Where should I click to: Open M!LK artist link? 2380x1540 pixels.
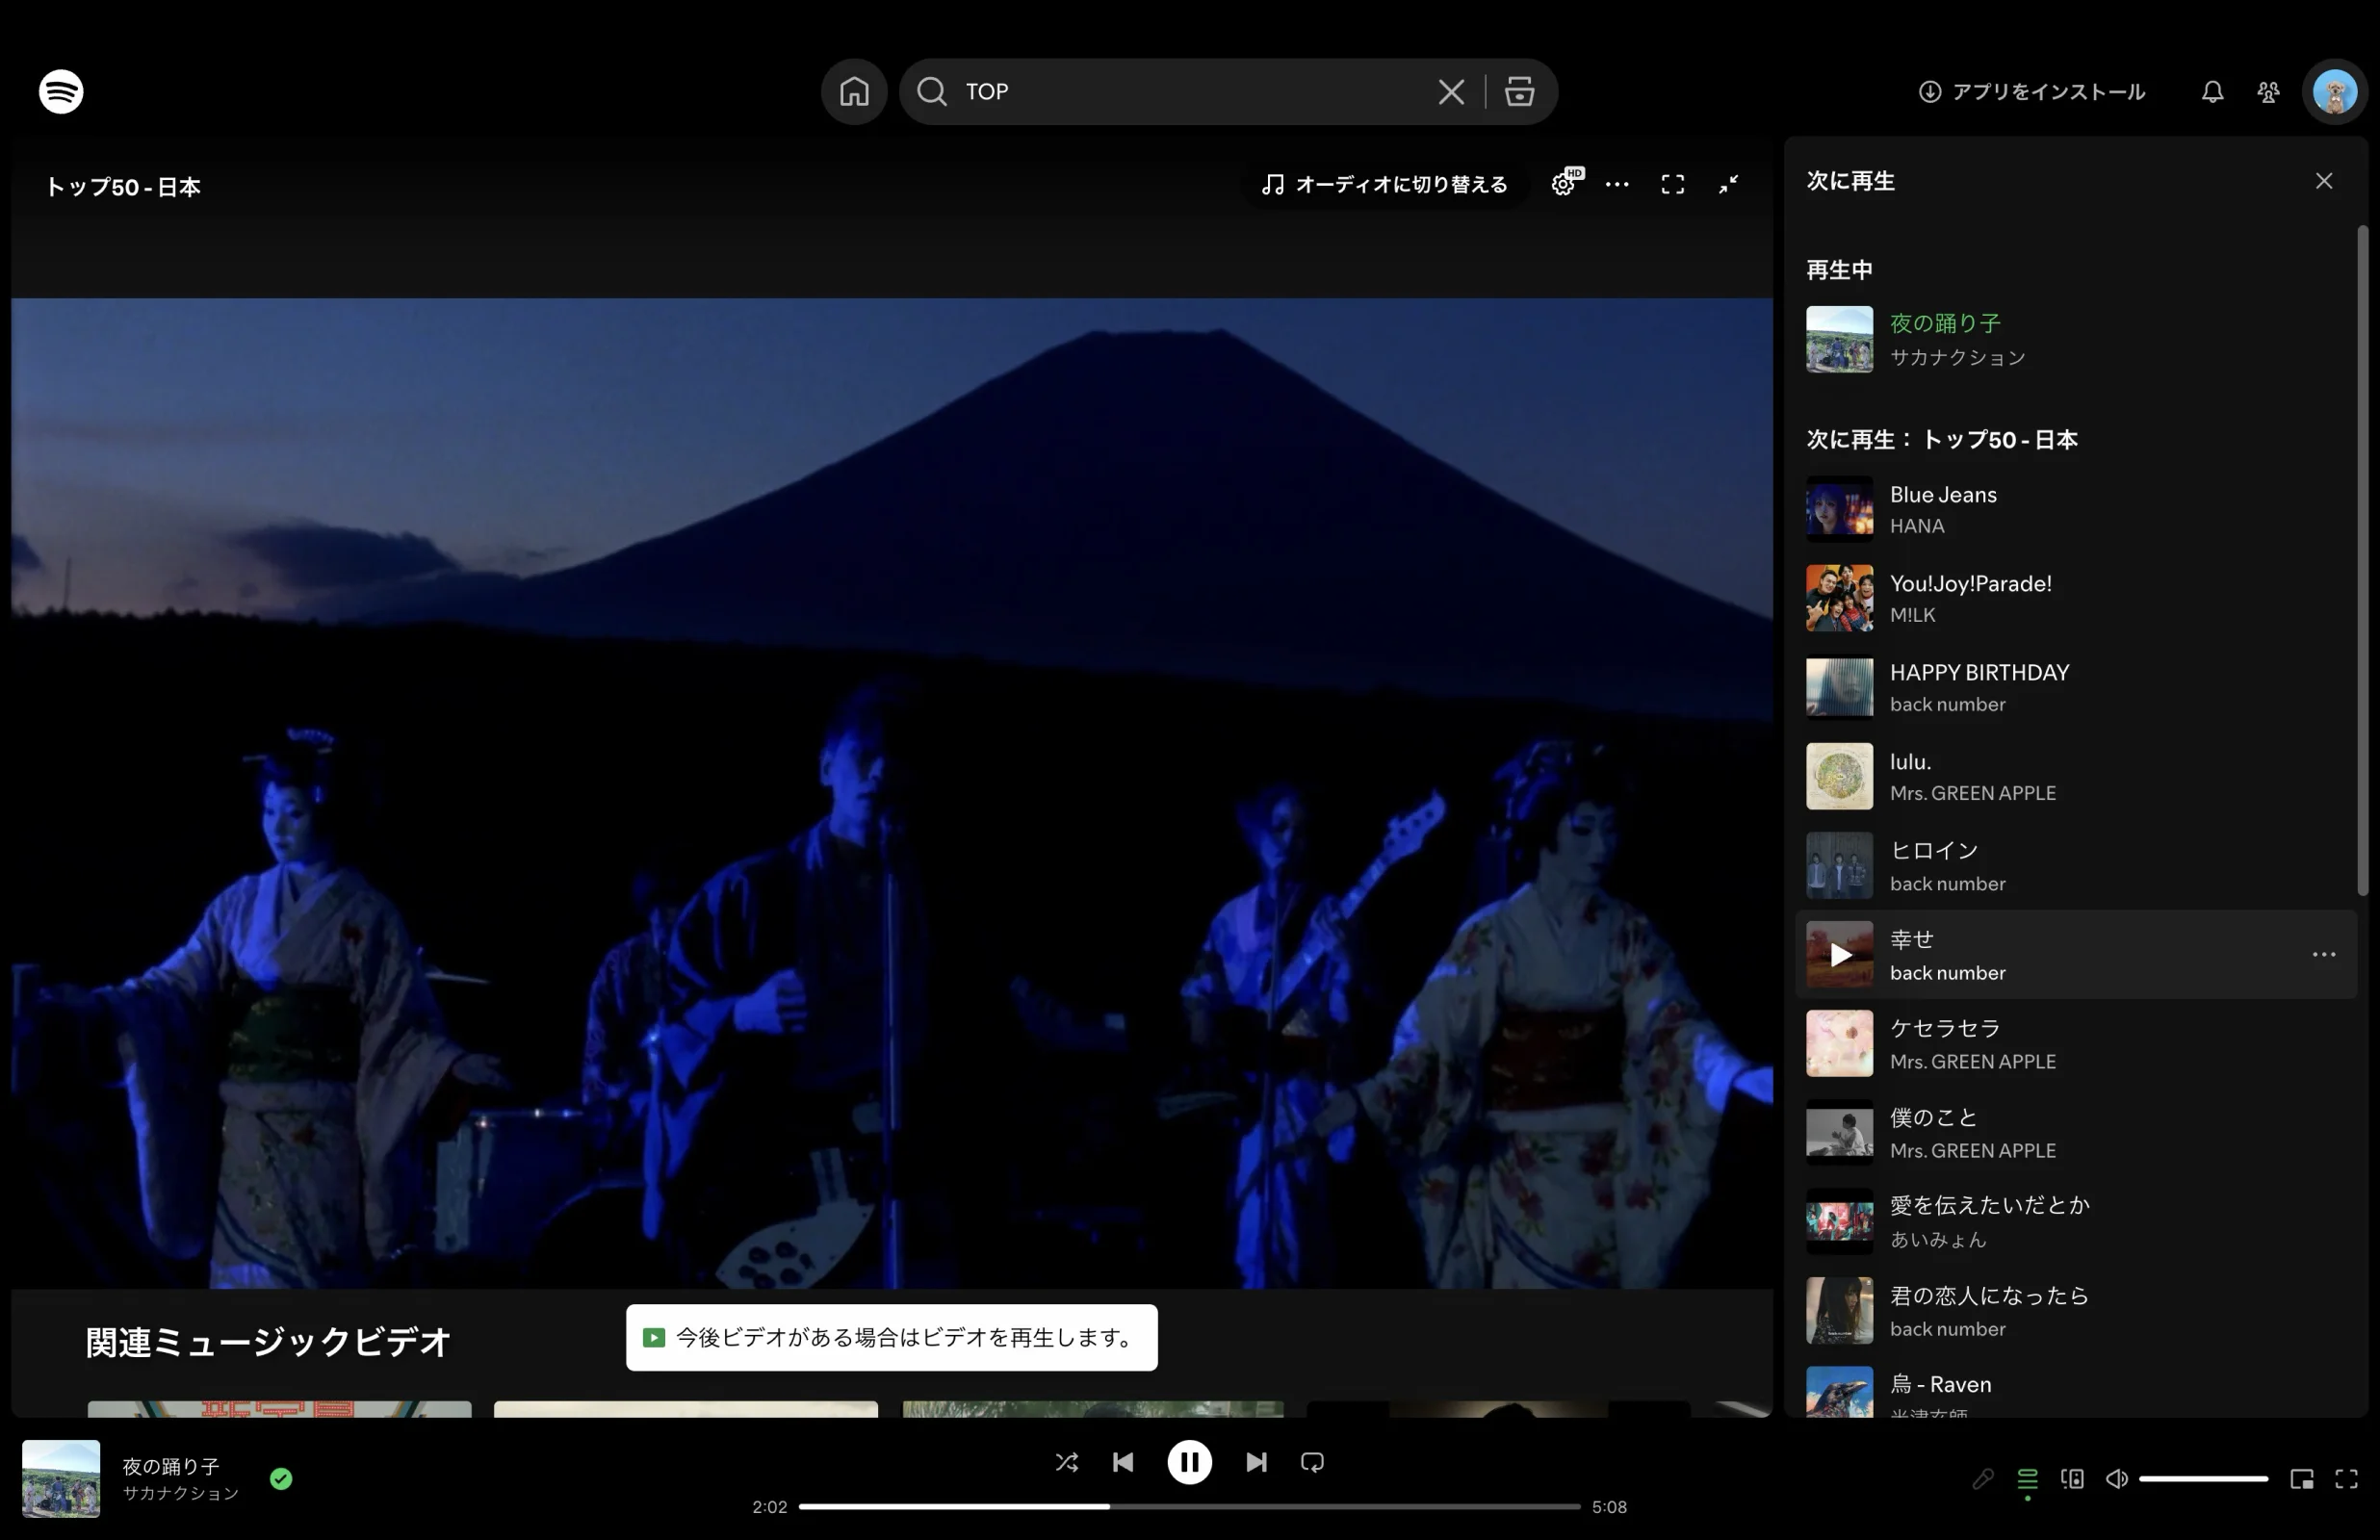[1912, 615]
